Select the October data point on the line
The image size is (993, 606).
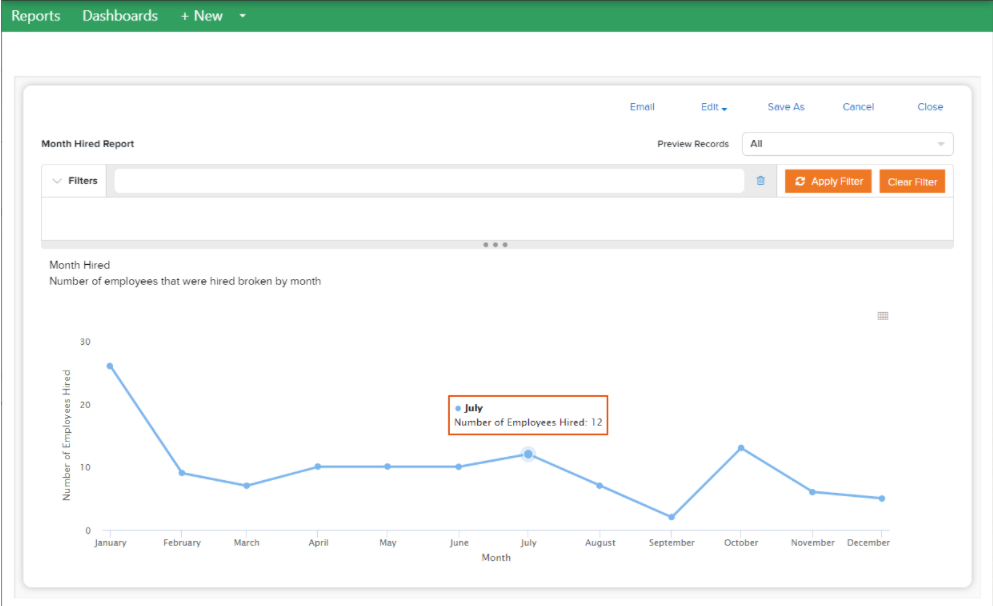pos(741,448)
